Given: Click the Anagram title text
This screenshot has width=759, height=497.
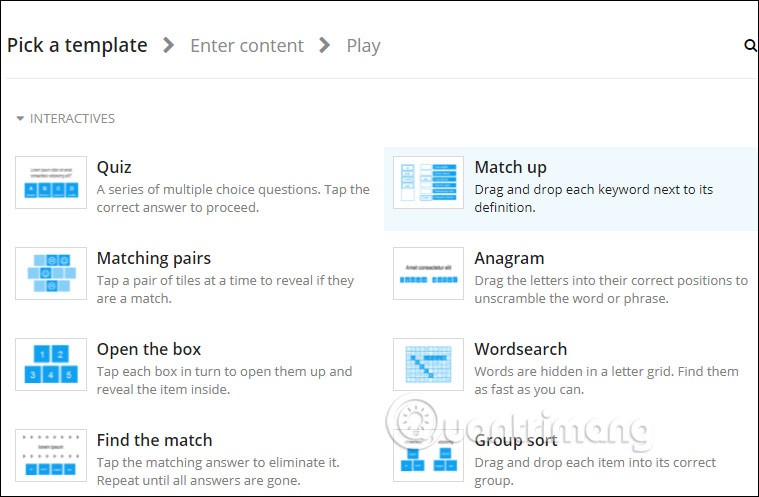Looking at the screenshot, I should point(509,258).
